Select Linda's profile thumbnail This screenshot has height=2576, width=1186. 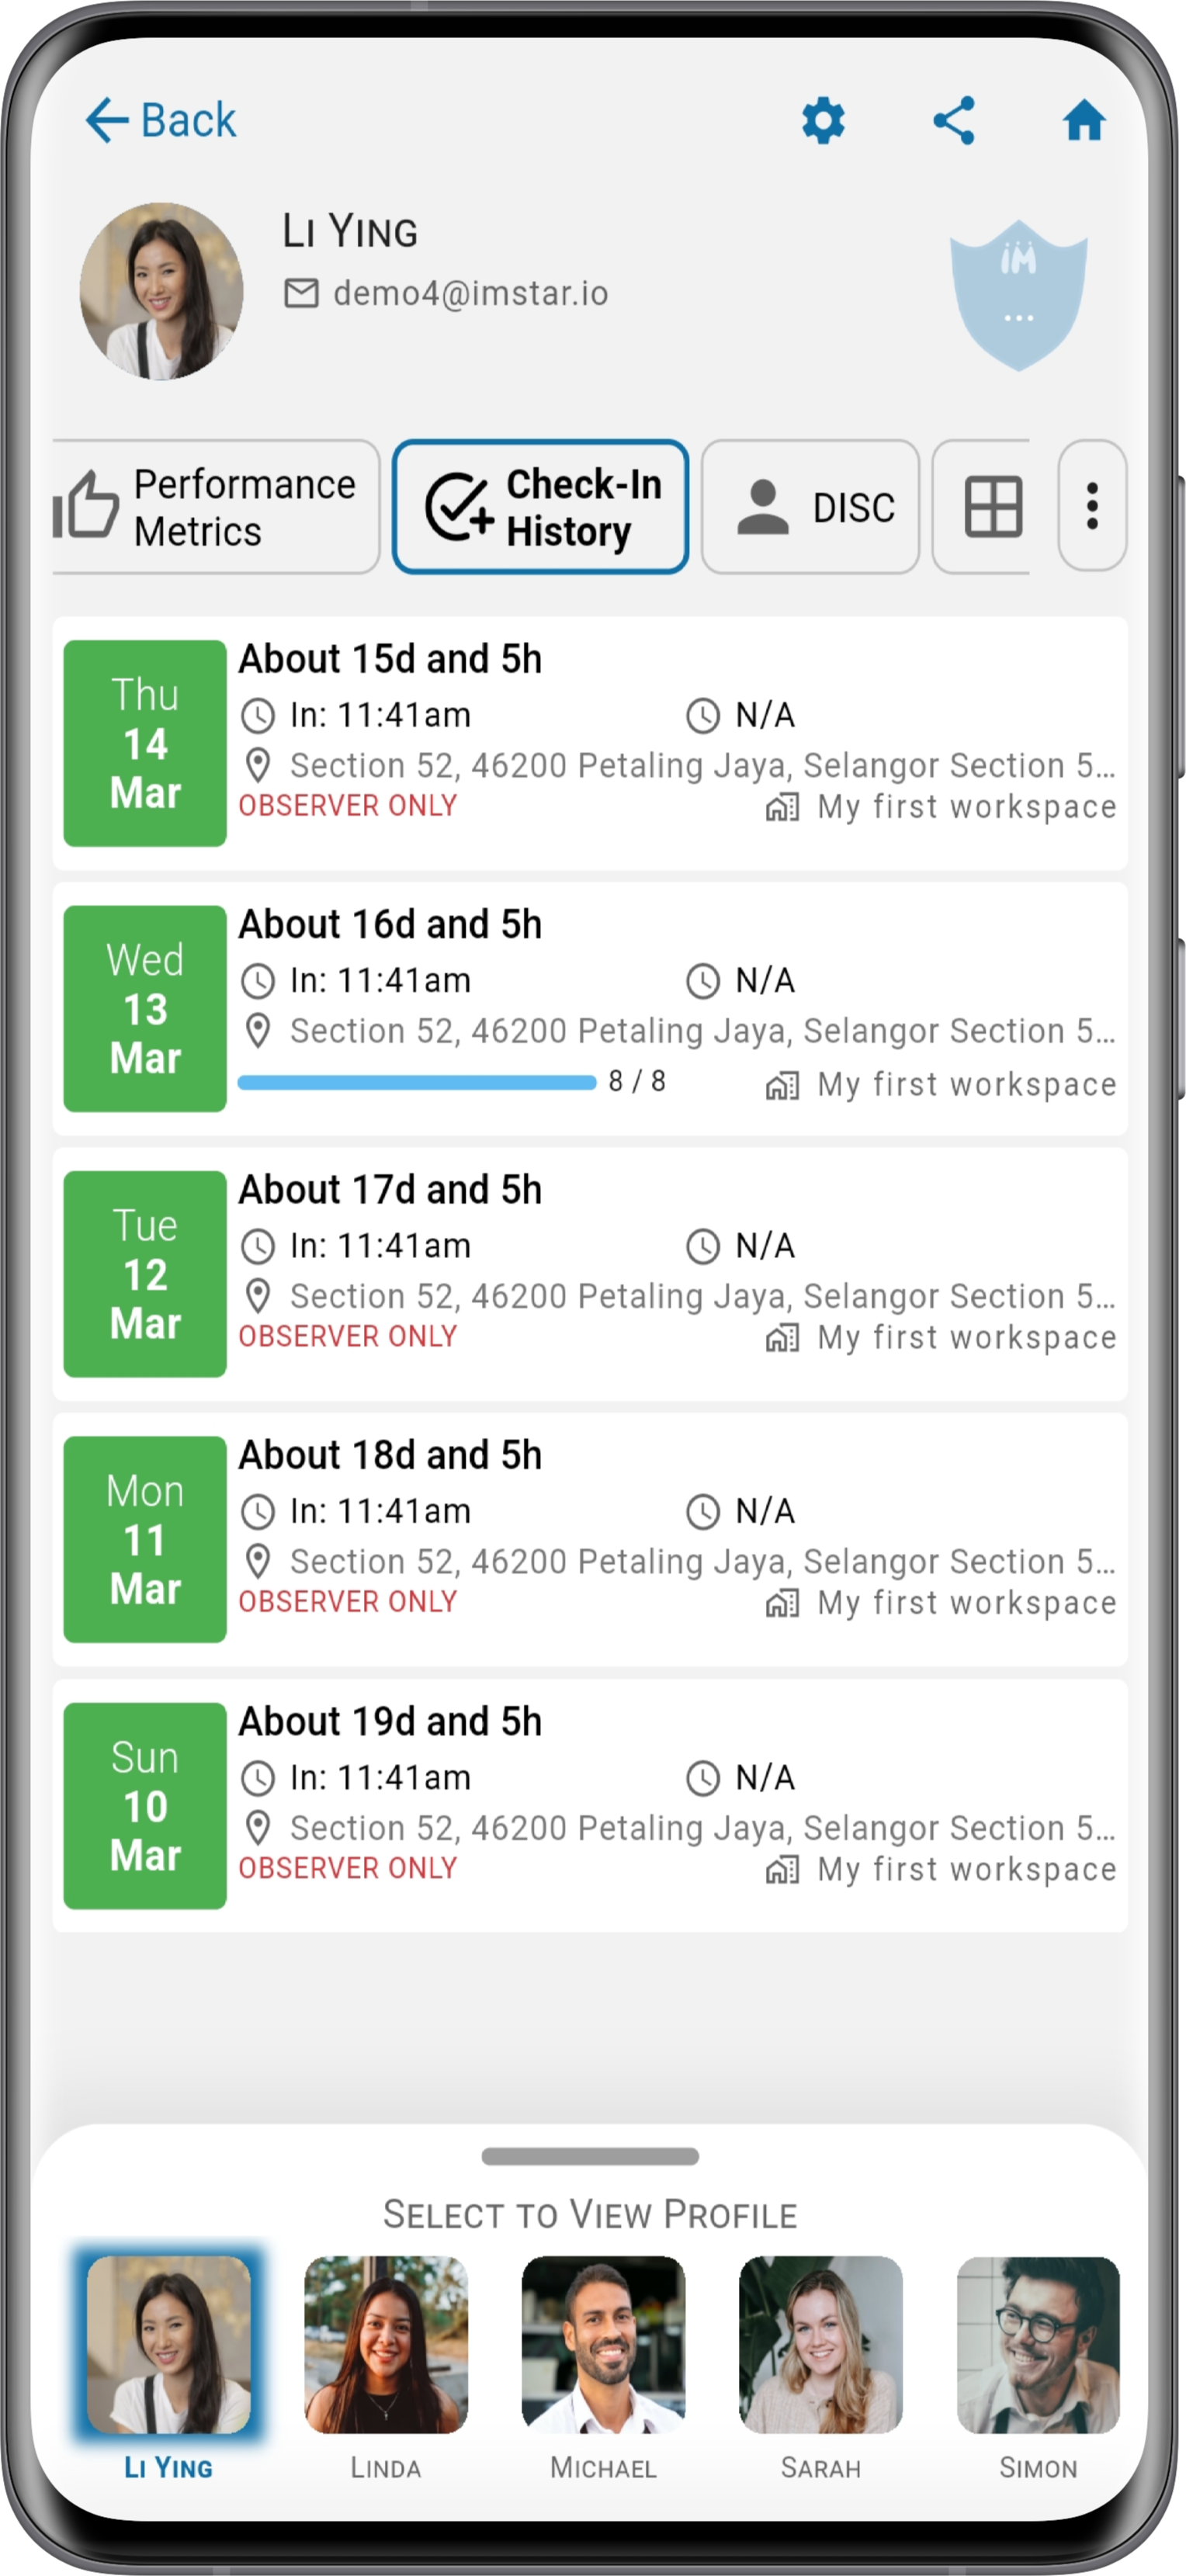pyautogui.click(x=385, y=2344)
